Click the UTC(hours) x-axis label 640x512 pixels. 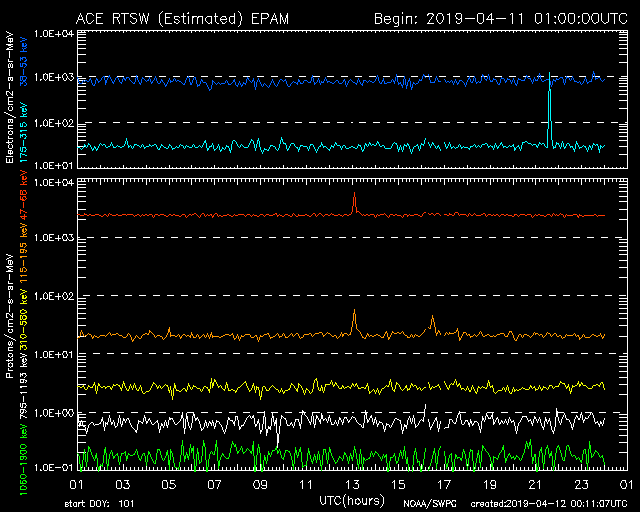353,498
